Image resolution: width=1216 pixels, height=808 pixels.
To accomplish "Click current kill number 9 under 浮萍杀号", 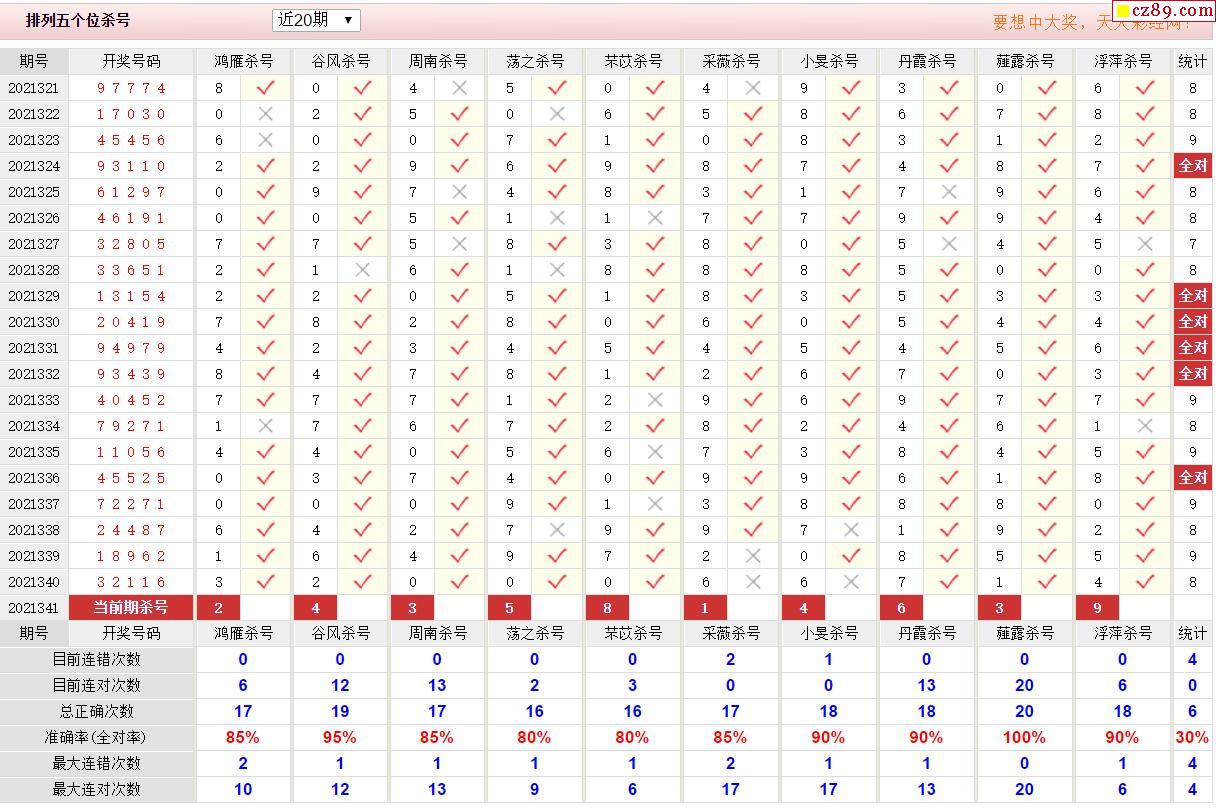I will (x=1098, y=608).
